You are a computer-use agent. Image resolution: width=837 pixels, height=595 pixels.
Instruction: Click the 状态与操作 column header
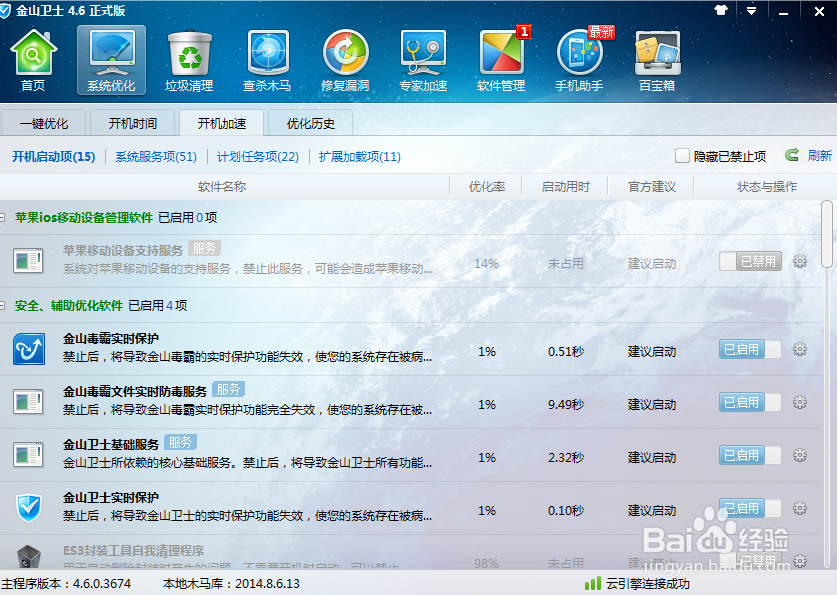pyautogui.click(x=767, y=186)
